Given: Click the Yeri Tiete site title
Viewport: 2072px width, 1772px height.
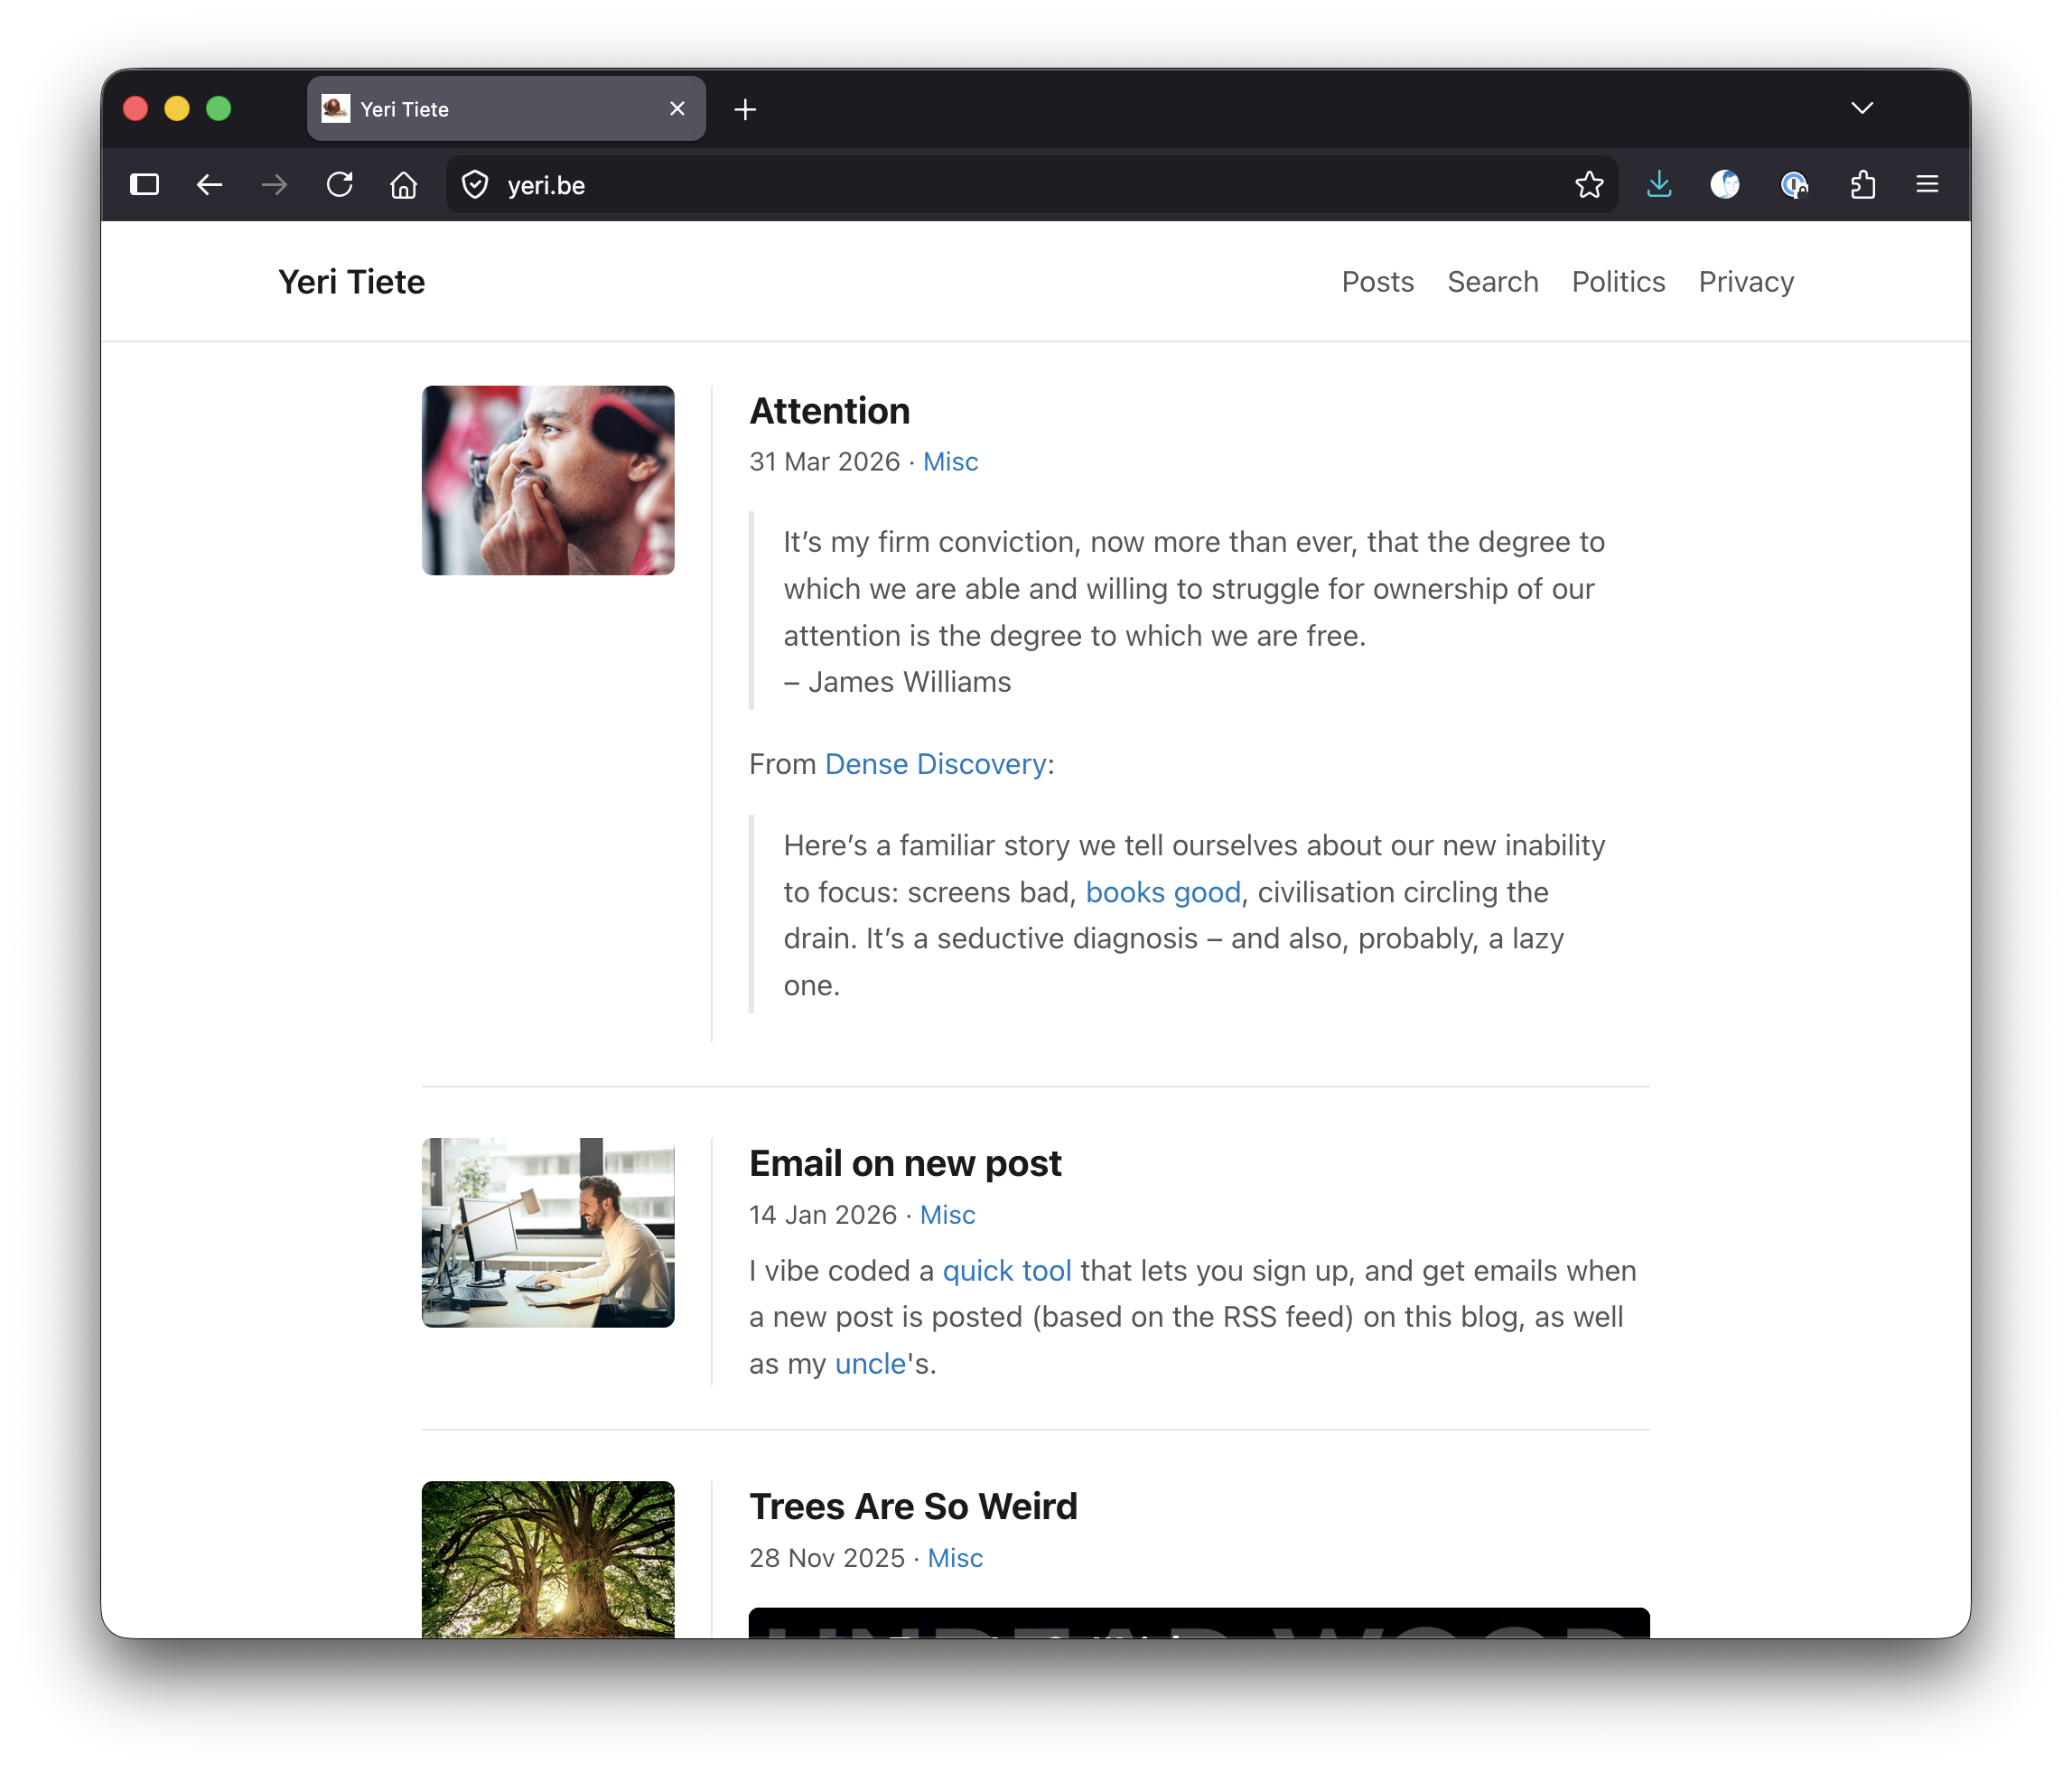Looking at the screenshot, I should (x=351, y=282).
